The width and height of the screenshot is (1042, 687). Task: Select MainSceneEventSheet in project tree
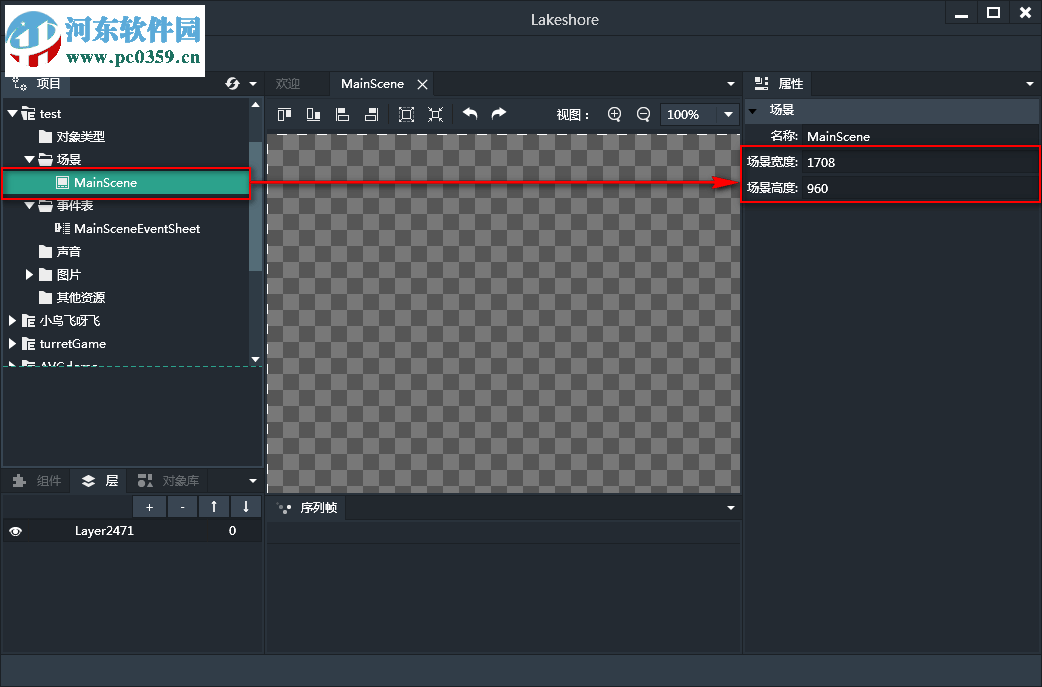point(136,228)
